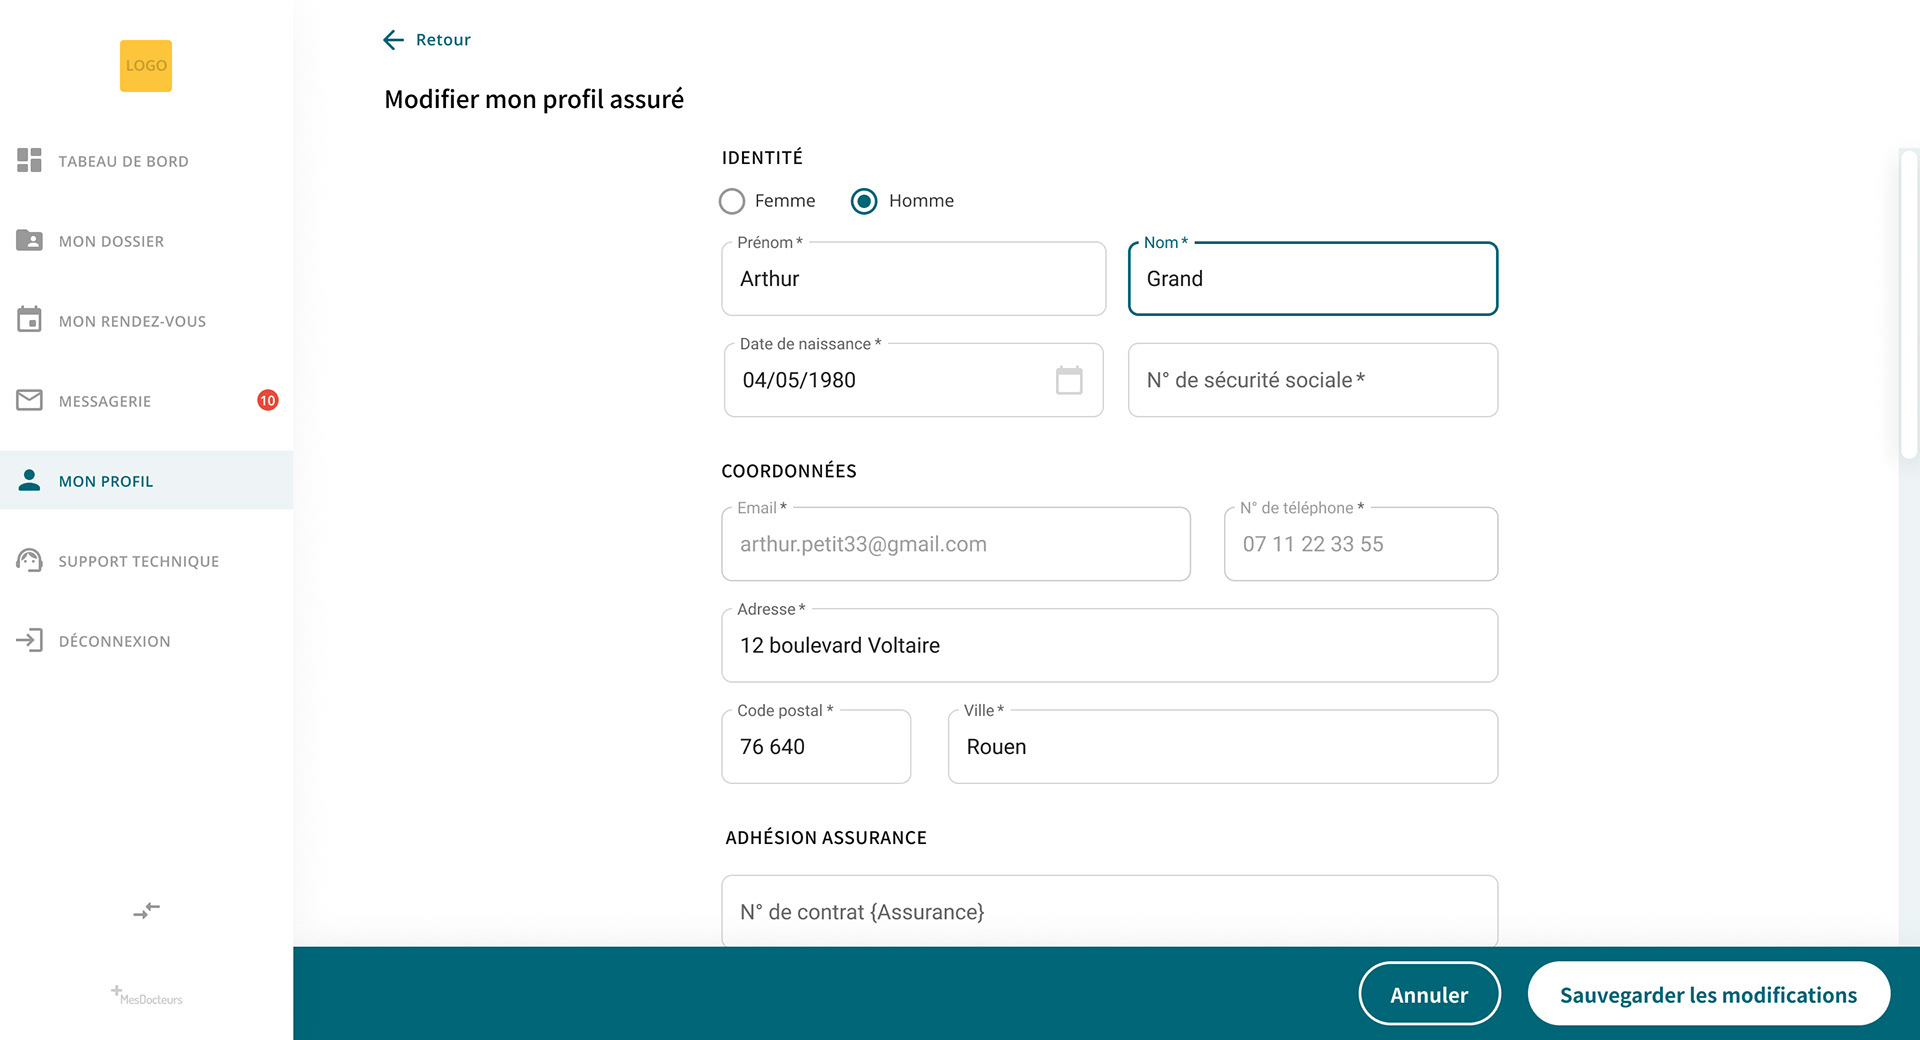The height and width of the screenshot is (1040, 1920).
Task: Click the Support technique headset icon
Action: click(29, 560)
